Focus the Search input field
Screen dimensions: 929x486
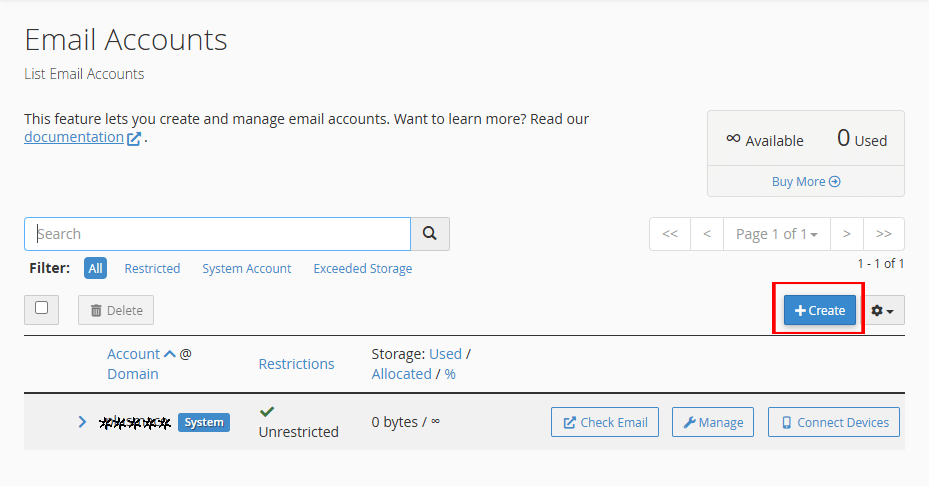217,234
